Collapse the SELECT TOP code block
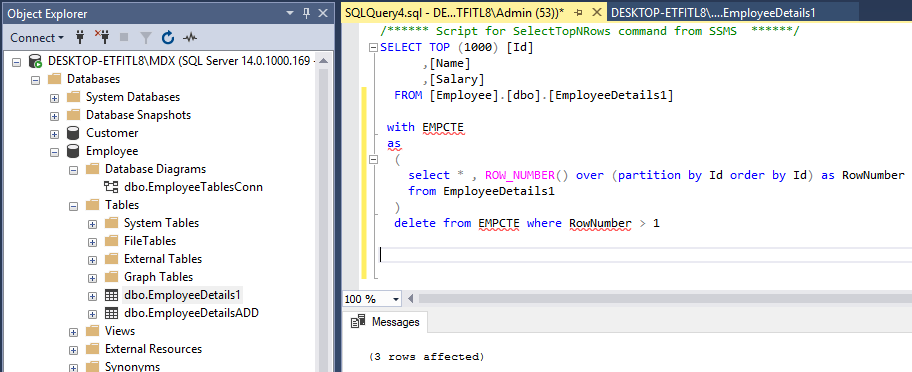This screenshot has height=372, width=912. (x=373, y=48)
